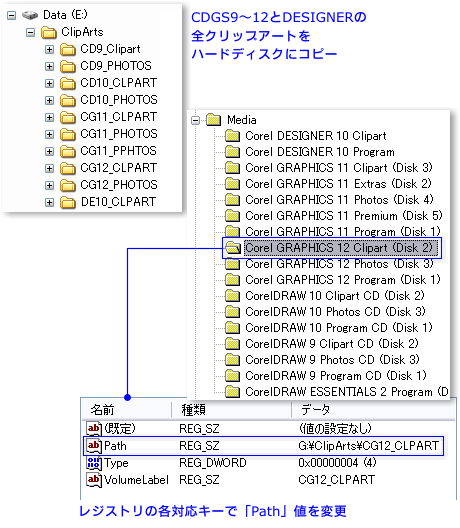This screenshot has height=528, width=460.
Task: Click the Path string value icon
Action: pos(94,446)
